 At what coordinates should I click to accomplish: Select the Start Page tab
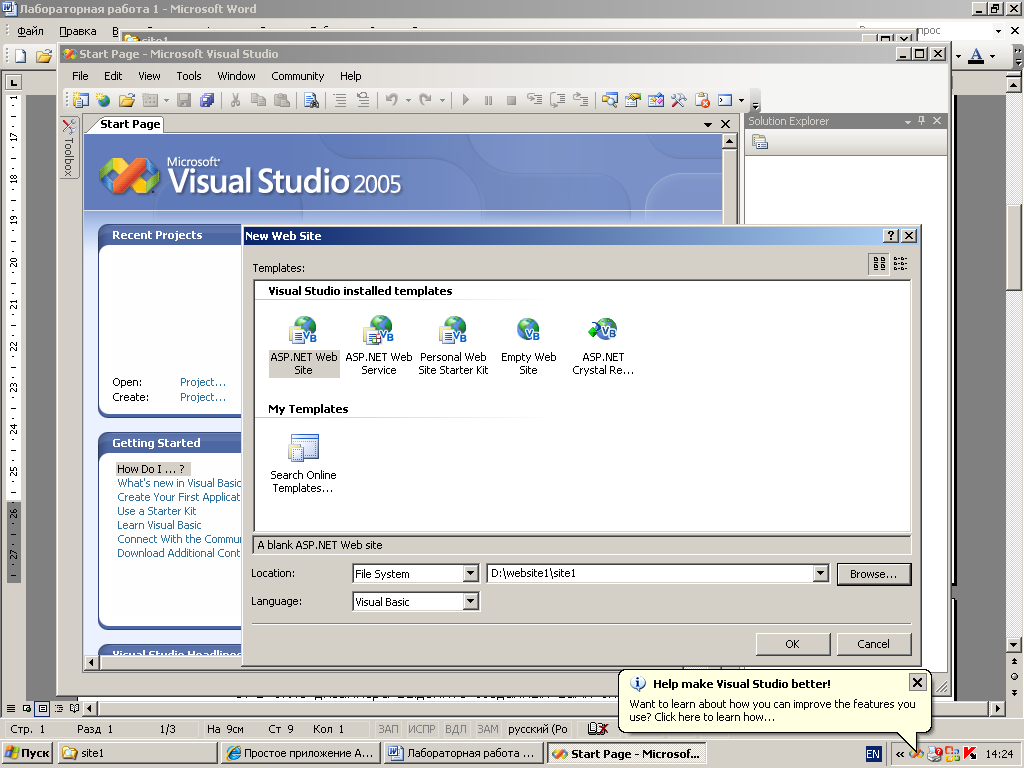pyautogui.click(x=130, y=124)
